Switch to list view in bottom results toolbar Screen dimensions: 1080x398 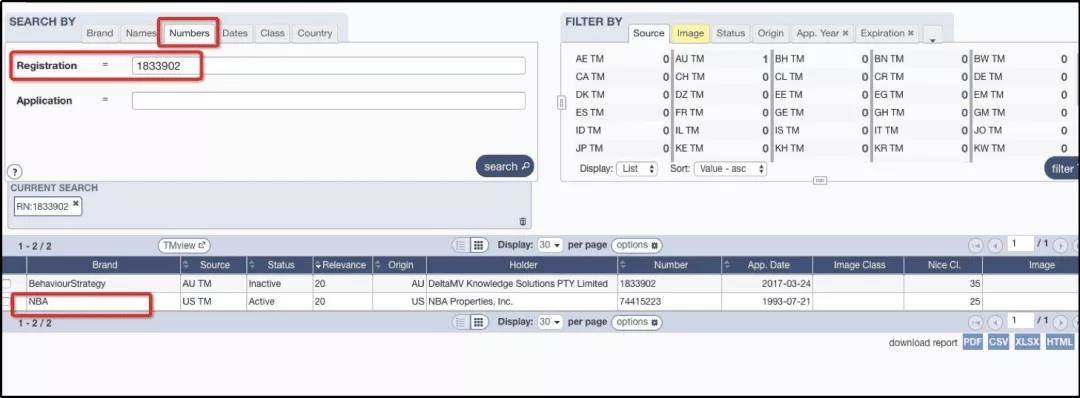coord(460,322)
